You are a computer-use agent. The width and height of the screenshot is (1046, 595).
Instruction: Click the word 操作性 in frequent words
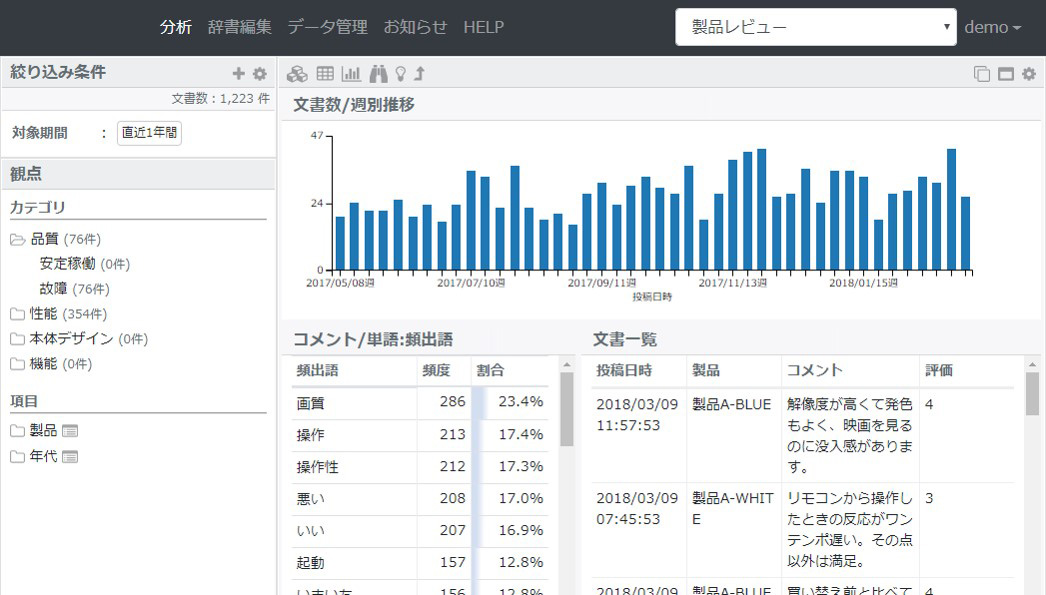[318, 467]
